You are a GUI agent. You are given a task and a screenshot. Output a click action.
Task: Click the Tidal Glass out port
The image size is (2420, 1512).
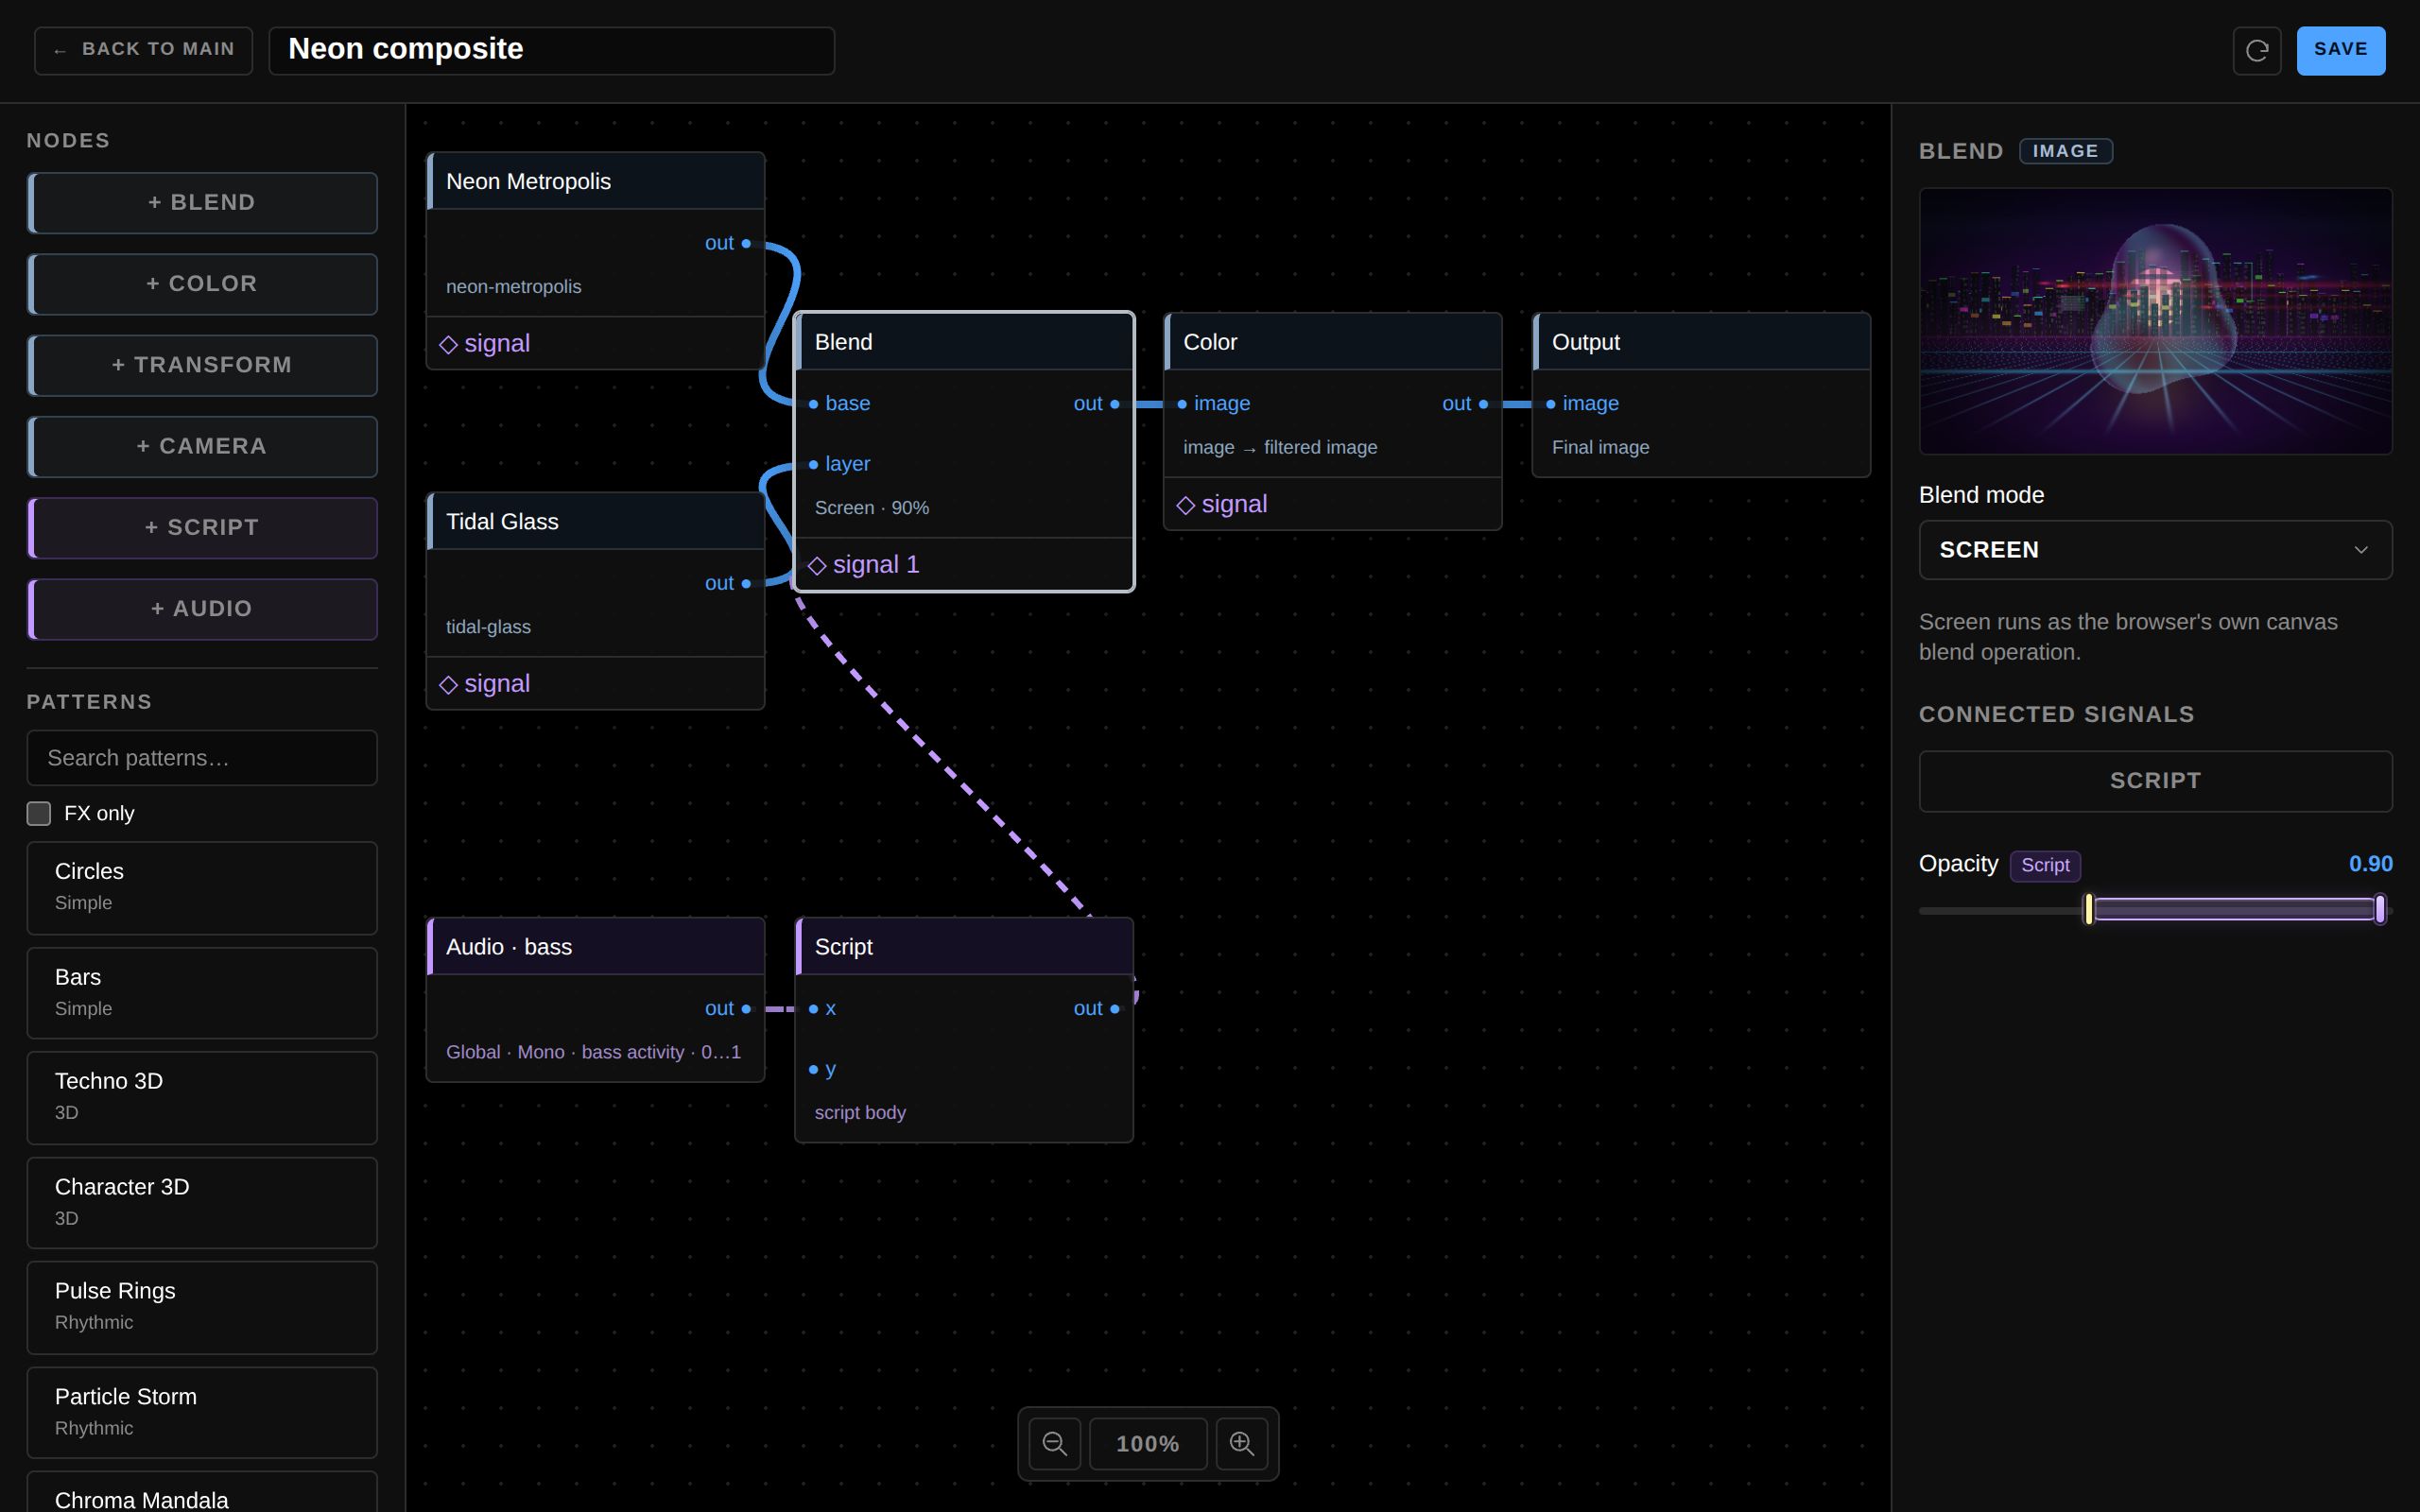tap(746, 583)
